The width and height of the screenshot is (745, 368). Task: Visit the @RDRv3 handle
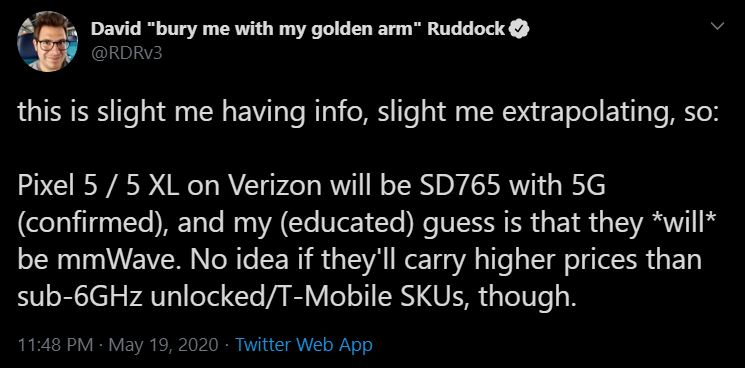click(x=126, y=53)
